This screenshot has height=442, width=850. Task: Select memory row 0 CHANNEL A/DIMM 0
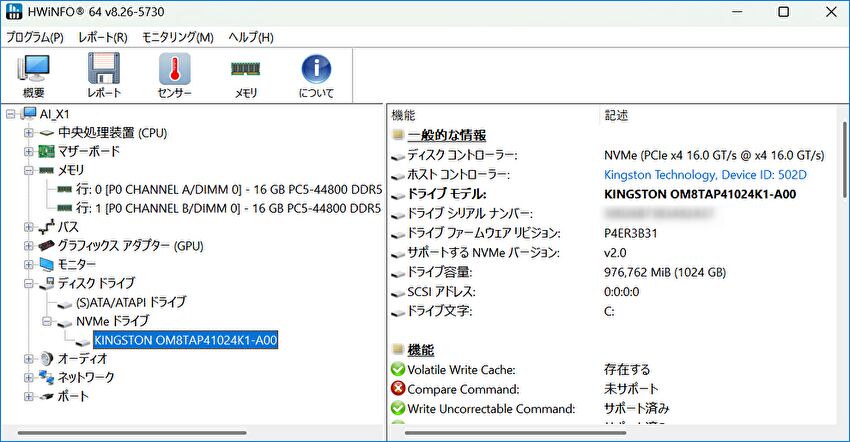coord(229,189)
